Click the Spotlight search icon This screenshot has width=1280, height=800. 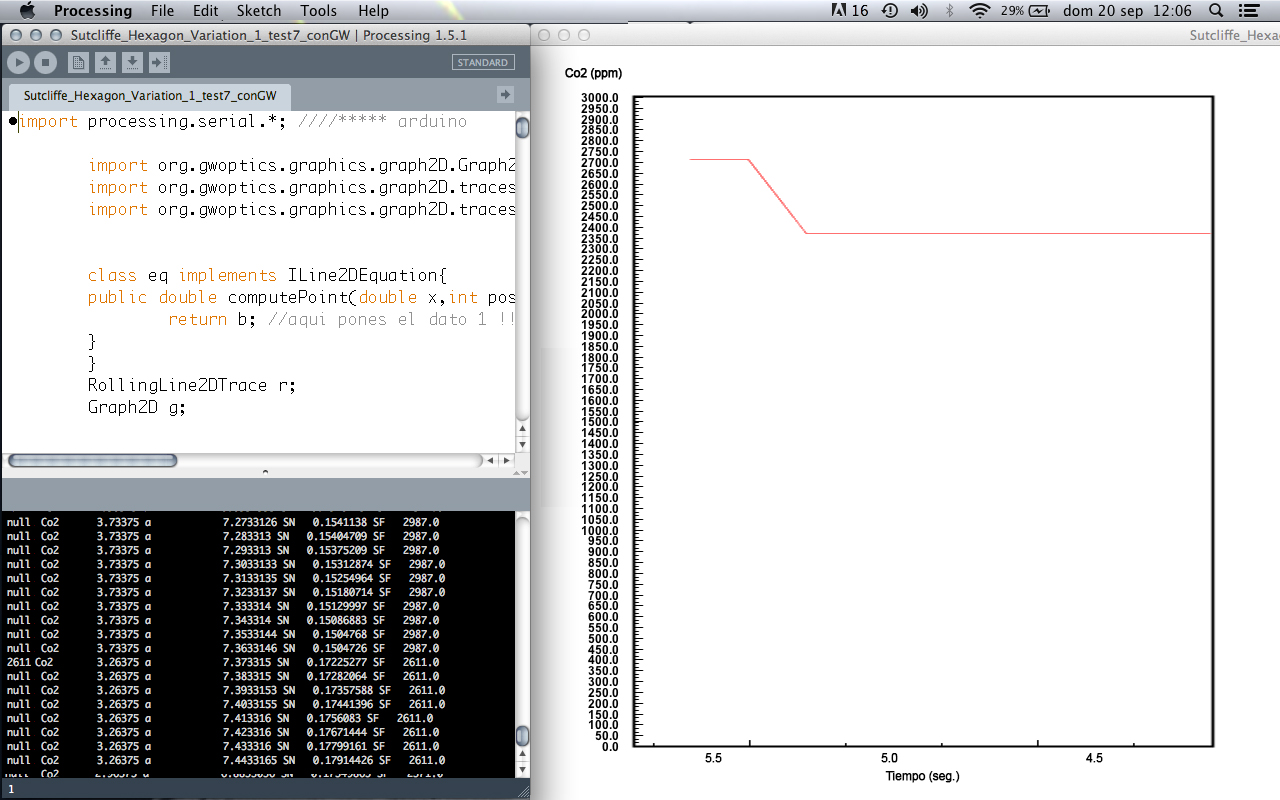(x=1216, y=11)
